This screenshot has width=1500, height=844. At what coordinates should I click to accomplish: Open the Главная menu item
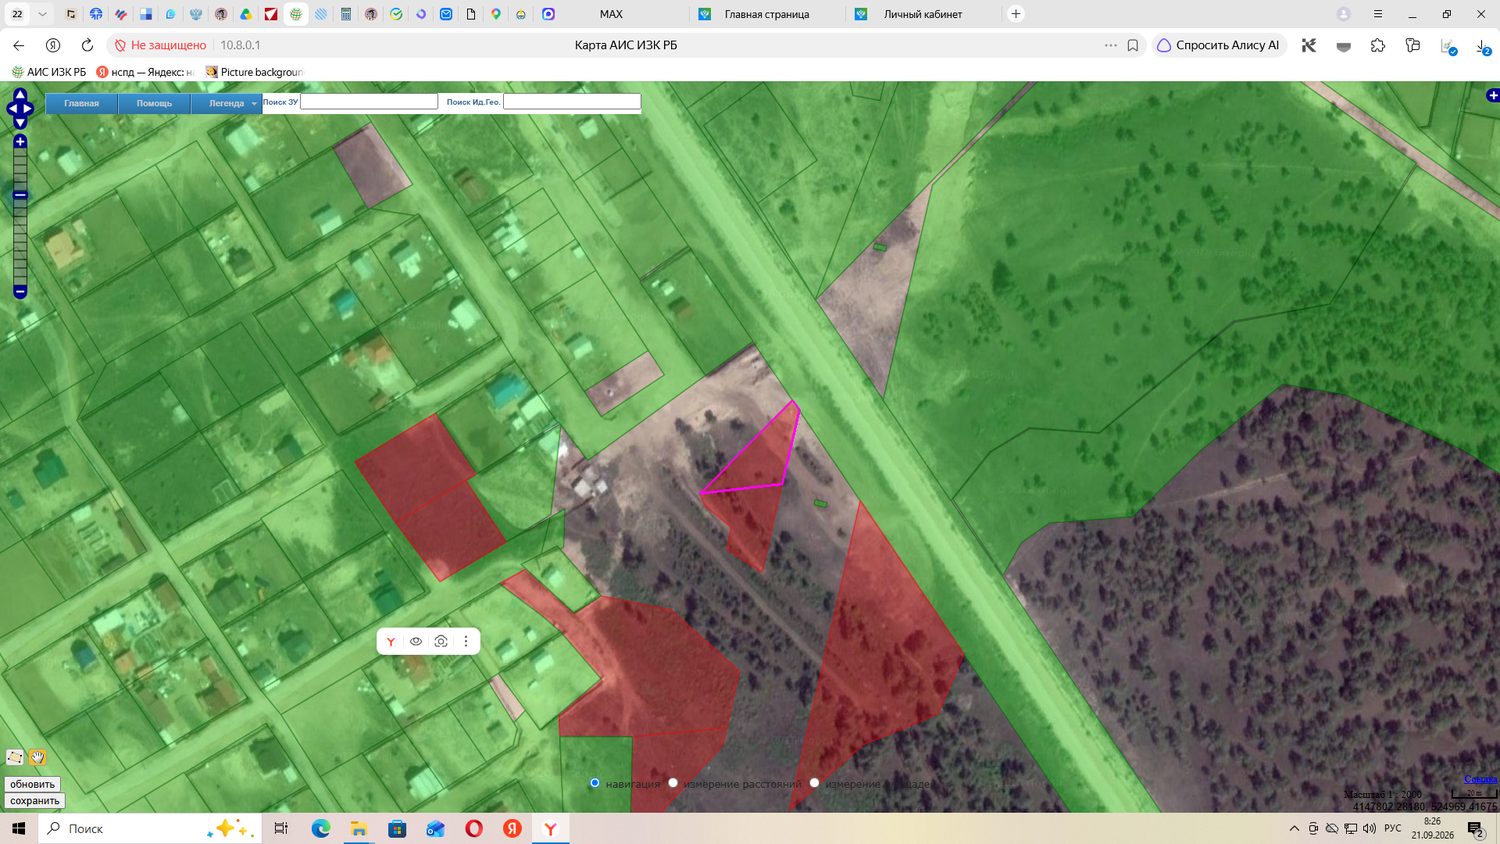(x=82, y=103)
